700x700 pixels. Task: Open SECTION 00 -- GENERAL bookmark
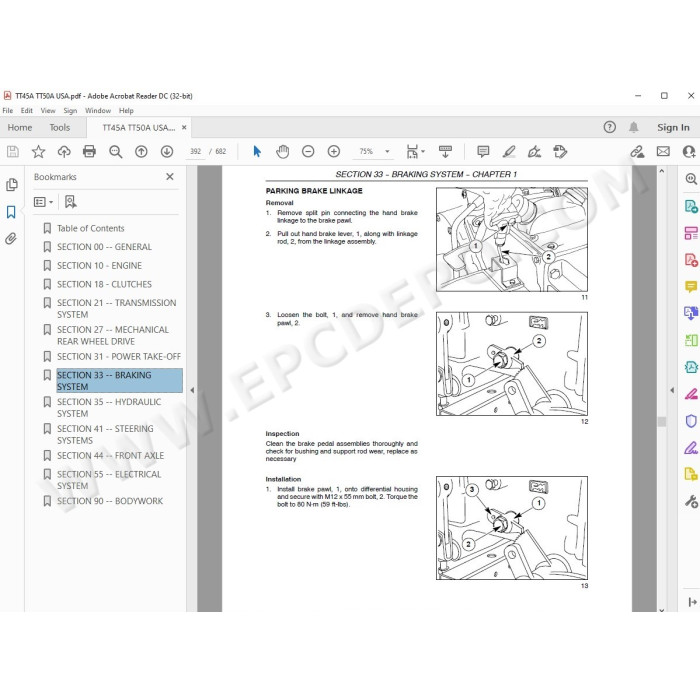pos(104,247)
